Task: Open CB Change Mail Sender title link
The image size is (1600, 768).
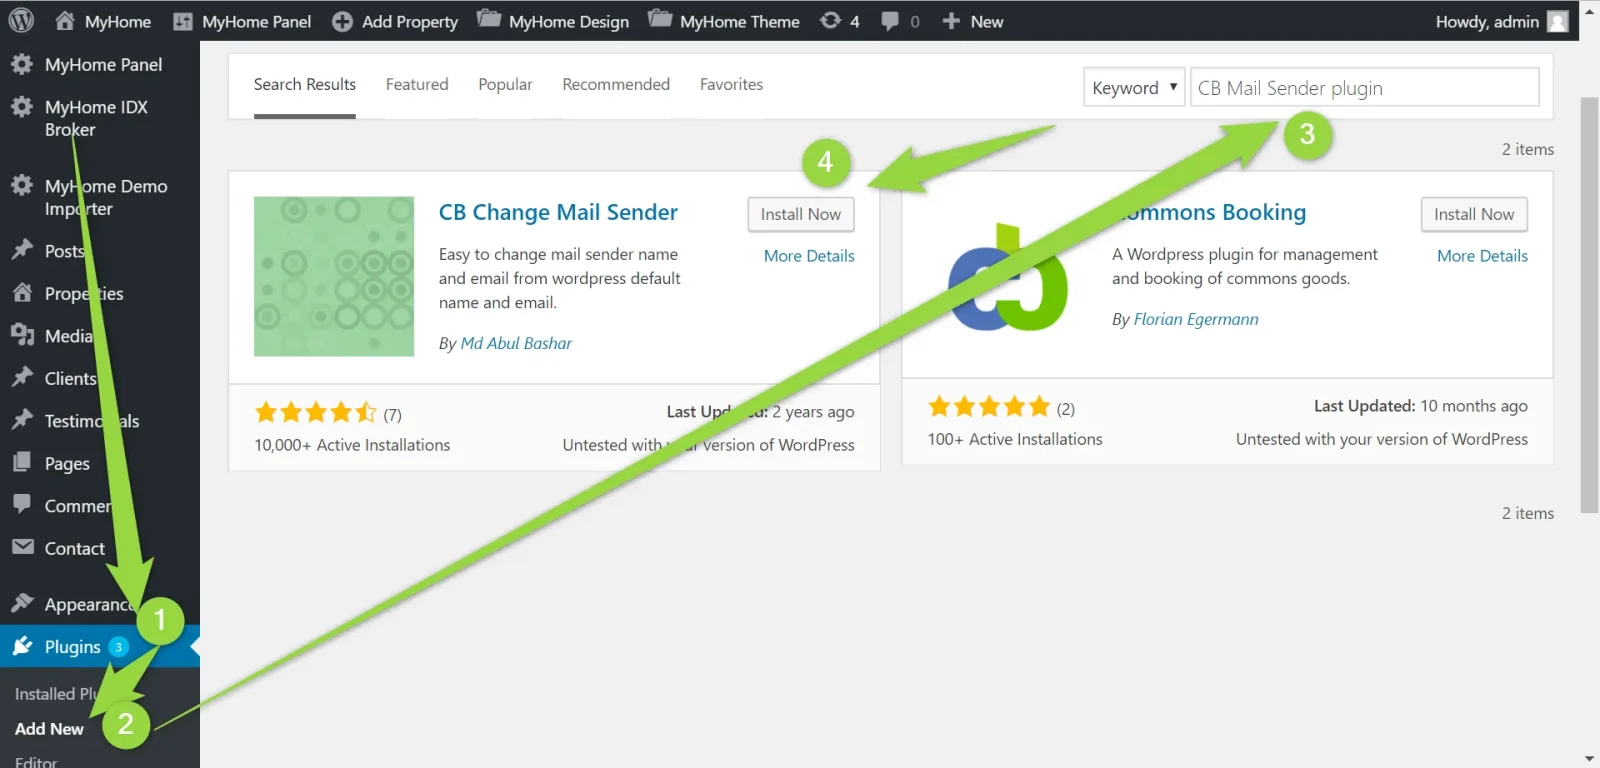Action: [x=558, y=212]
